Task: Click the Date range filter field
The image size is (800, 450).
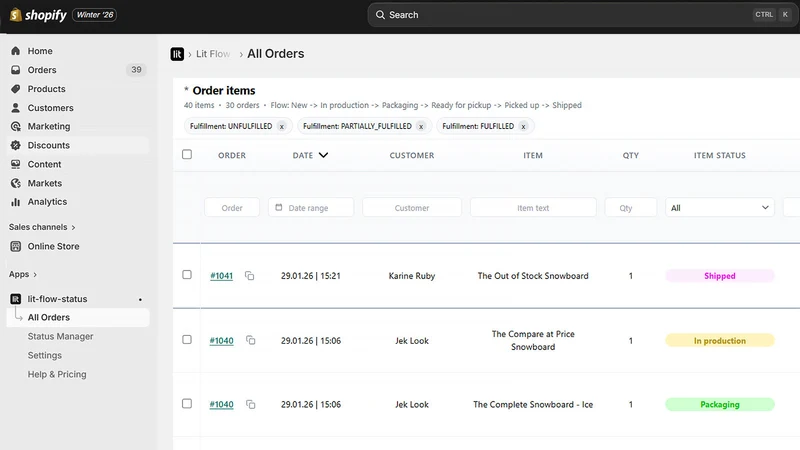Action: (311, 208)
